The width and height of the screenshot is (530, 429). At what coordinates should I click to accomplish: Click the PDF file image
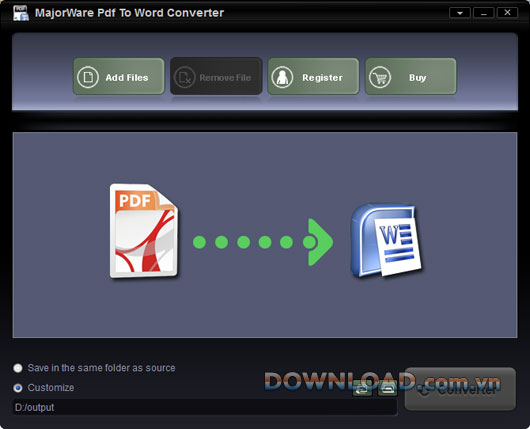pyautogui.click(x=144, y=231)
